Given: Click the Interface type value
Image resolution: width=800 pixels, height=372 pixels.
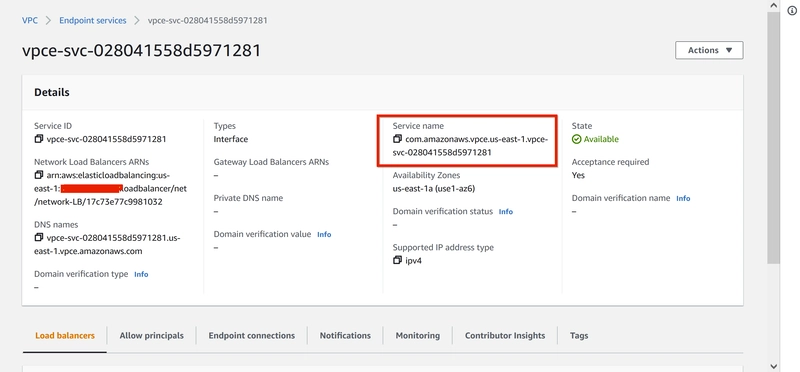Looking at the screenshot, I should coord(231,139).
